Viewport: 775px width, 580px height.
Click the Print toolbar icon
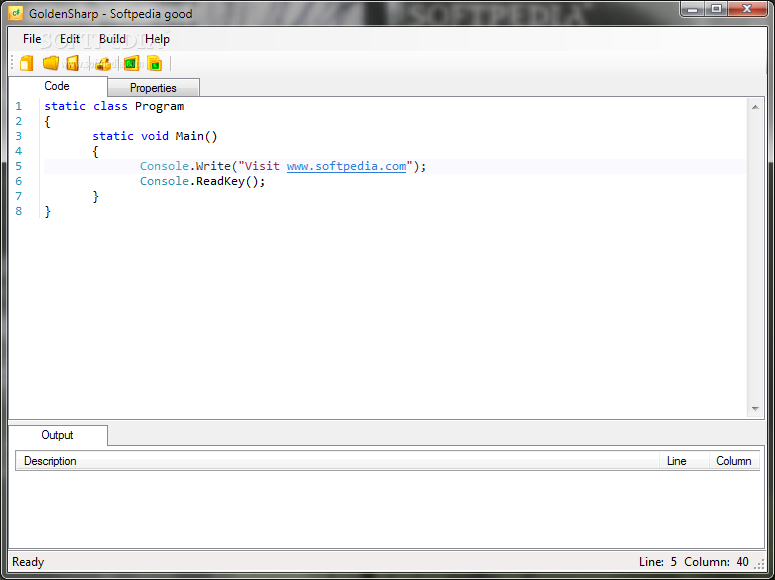pos(103,63)
